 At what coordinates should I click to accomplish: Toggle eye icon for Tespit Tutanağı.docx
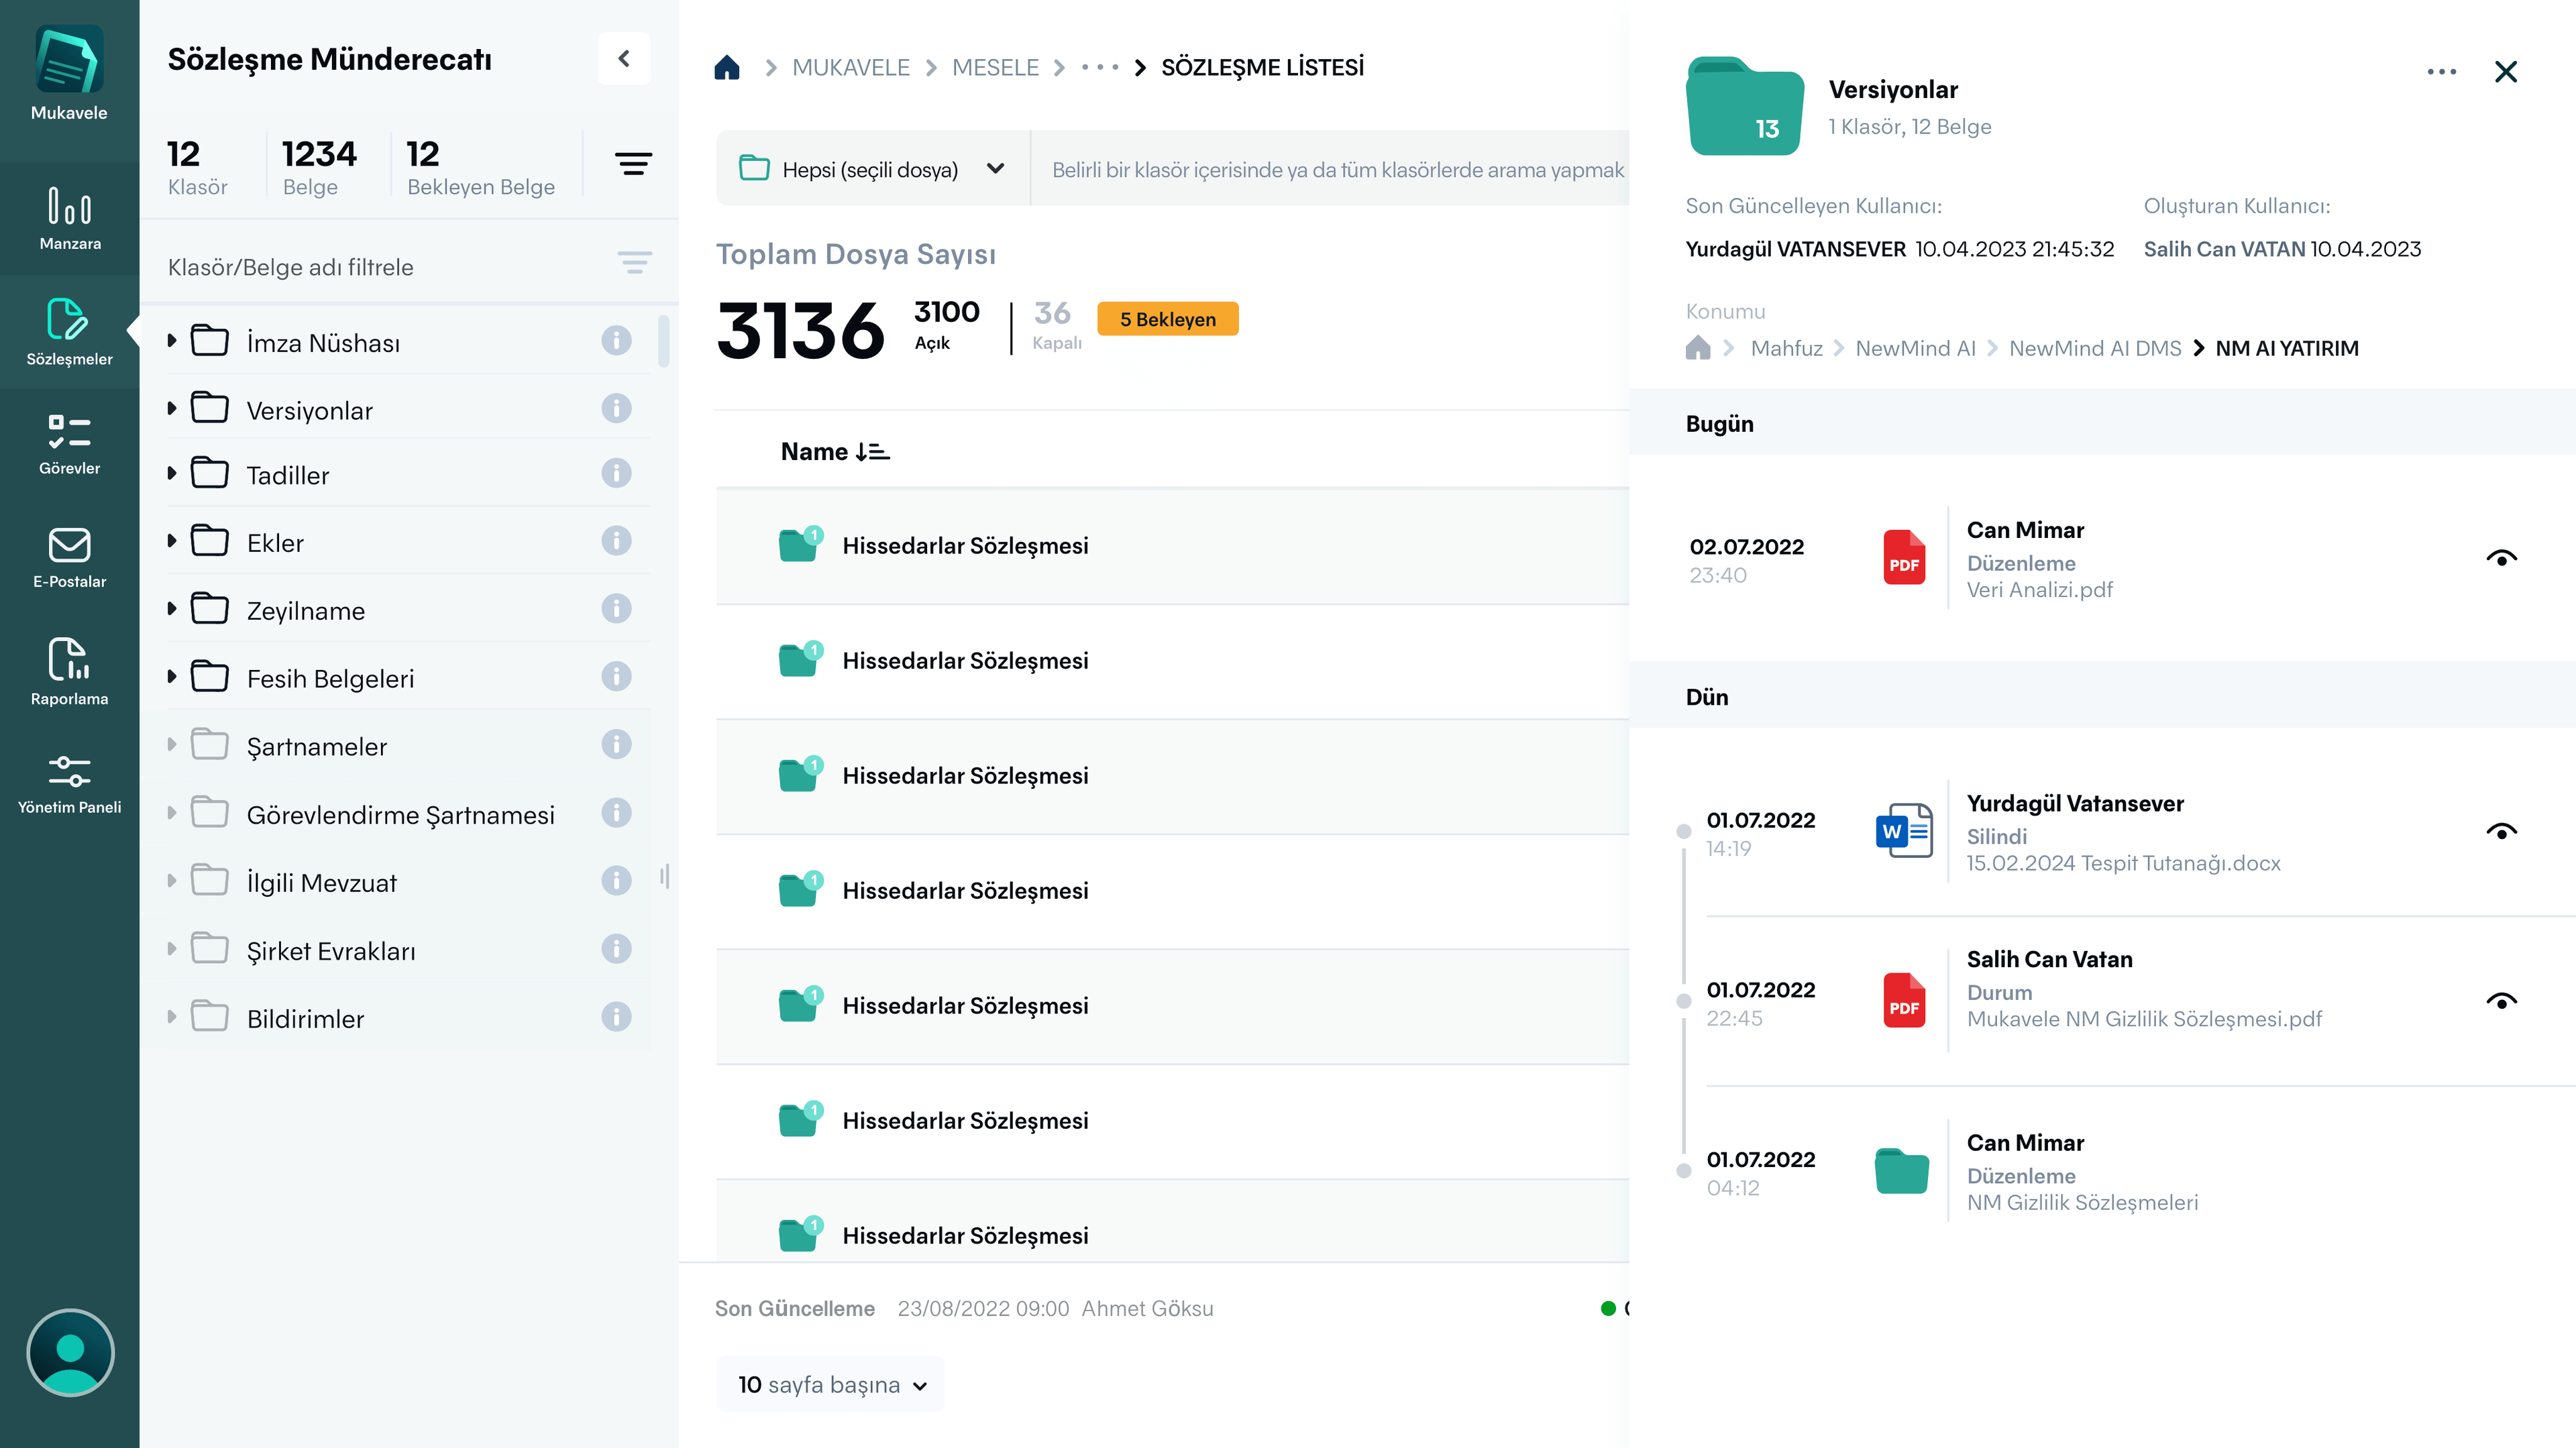[2501, 831]
